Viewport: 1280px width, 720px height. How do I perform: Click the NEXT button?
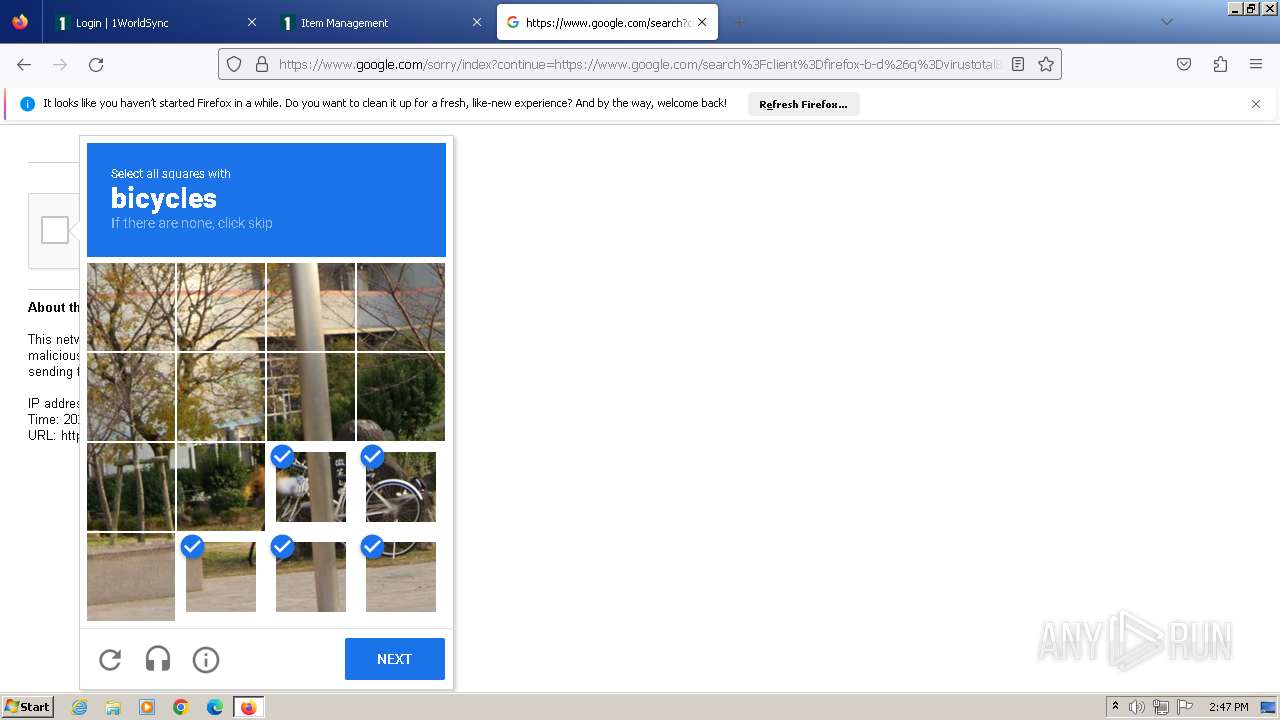(x=395, y=659)
